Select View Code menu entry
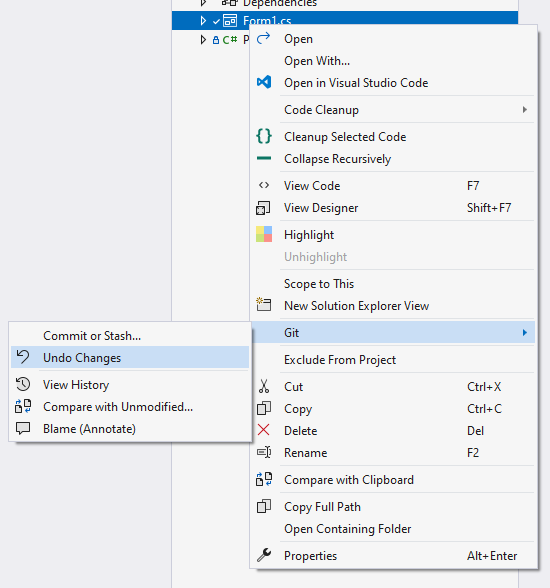Screen dimensions: 550x588 [393, 186]
